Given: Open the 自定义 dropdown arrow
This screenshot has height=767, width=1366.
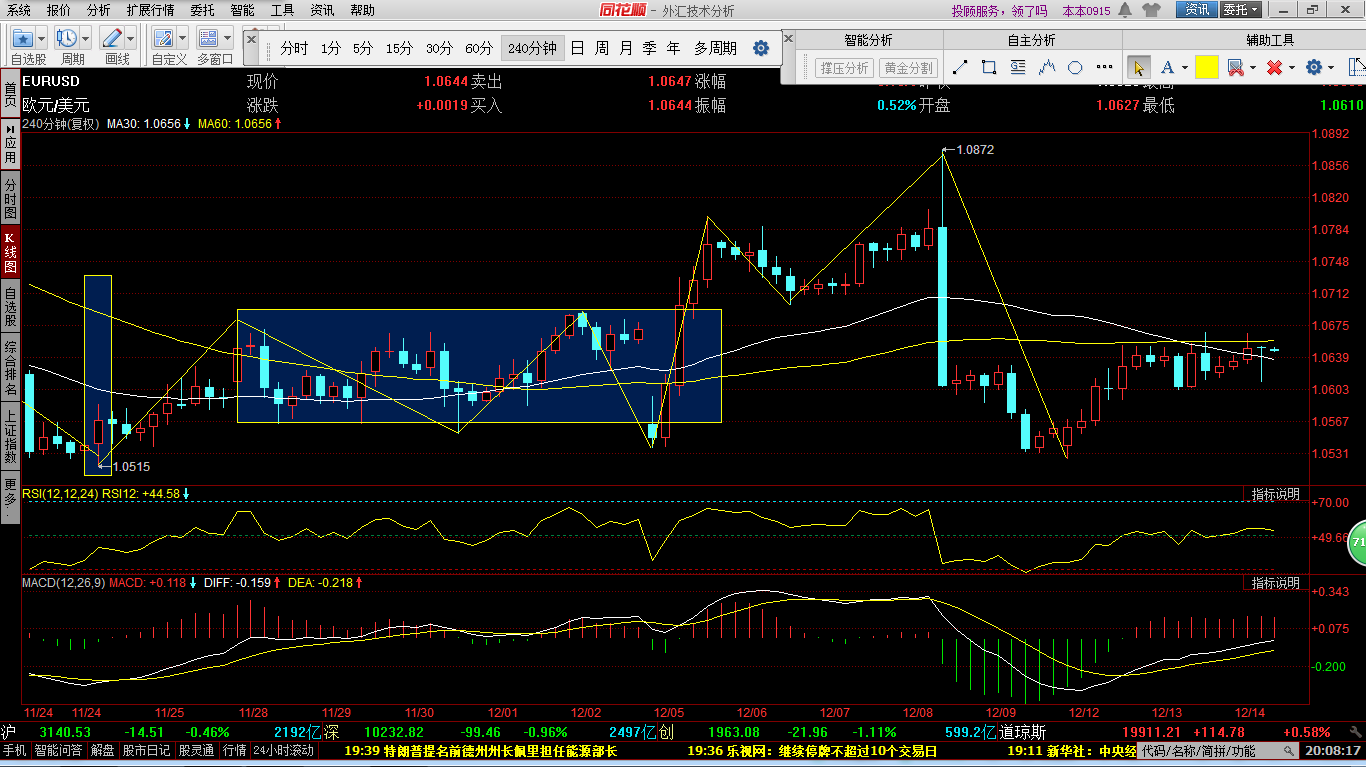Looking at the screenshot, I should (x=183, y=39).
